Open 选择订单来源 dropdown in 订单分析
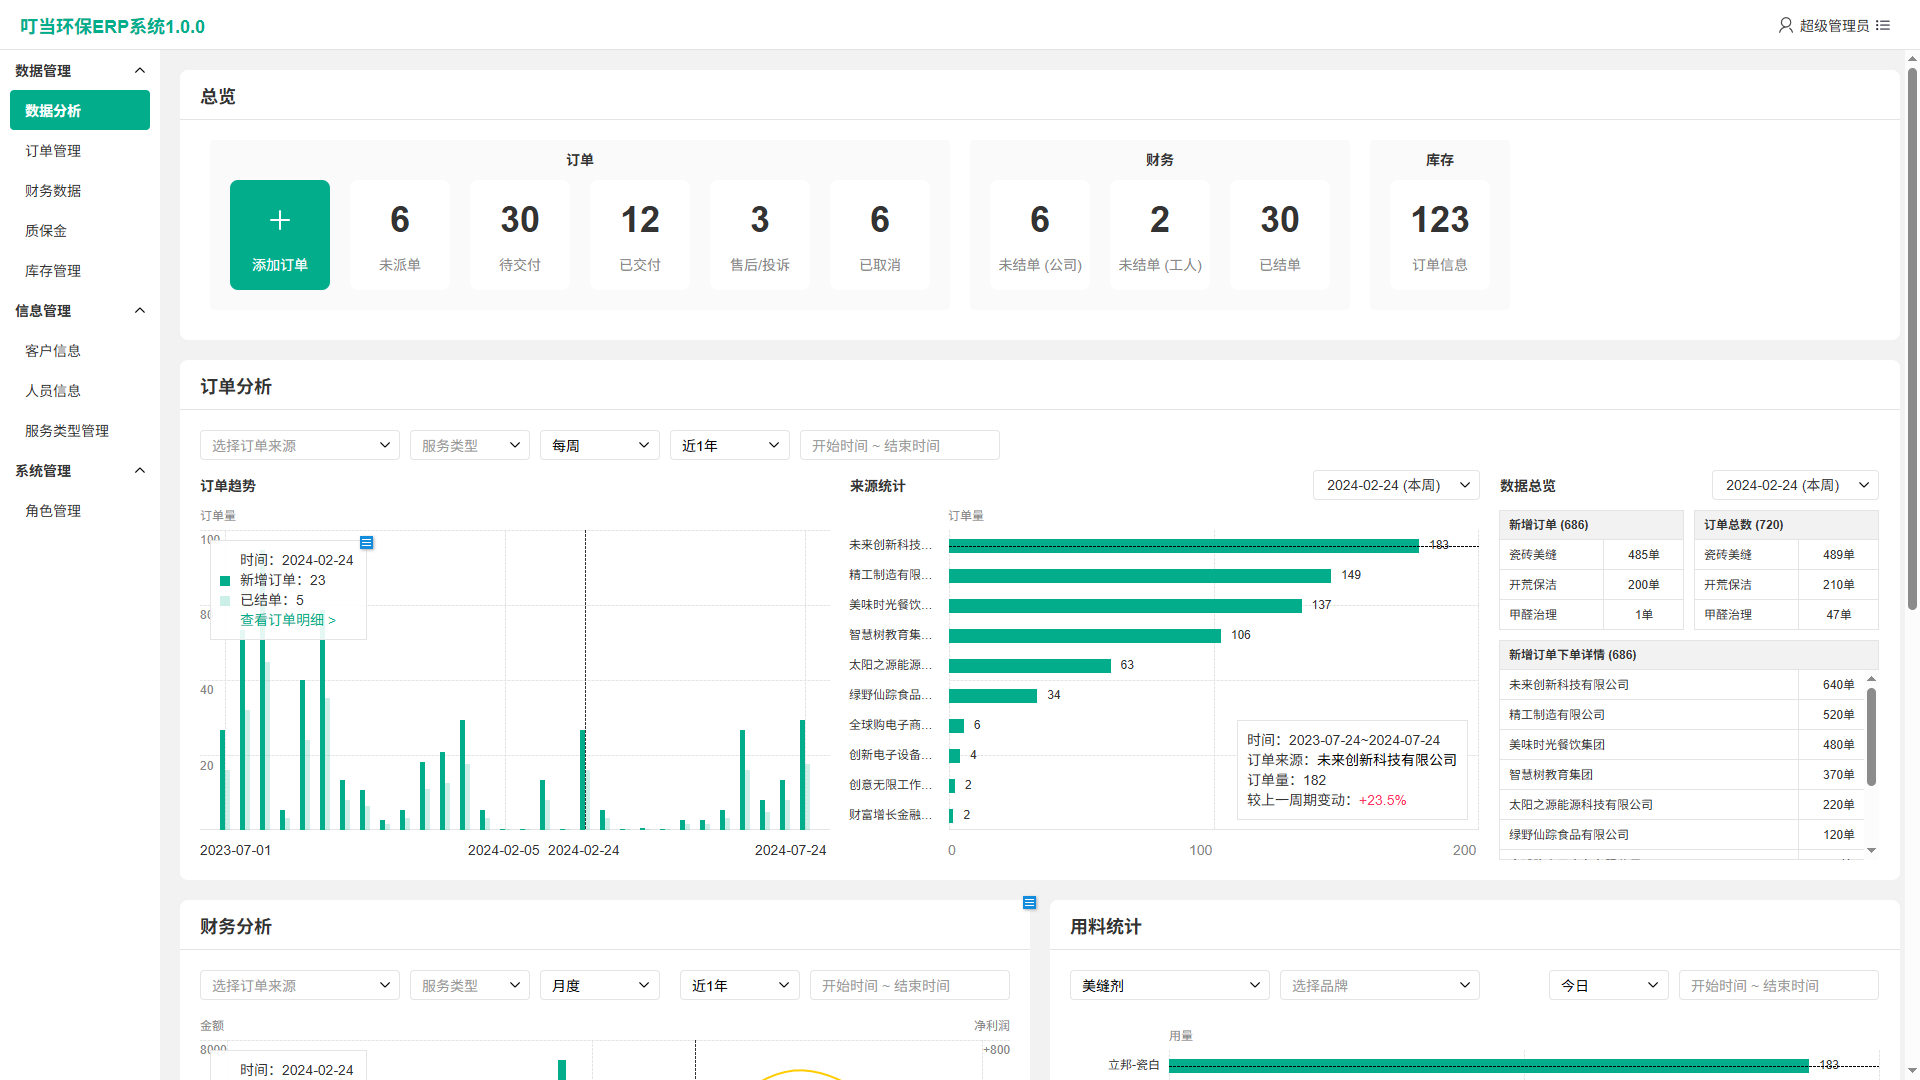The height and width of the screenshot is (1080, 1920). (300, 445)
